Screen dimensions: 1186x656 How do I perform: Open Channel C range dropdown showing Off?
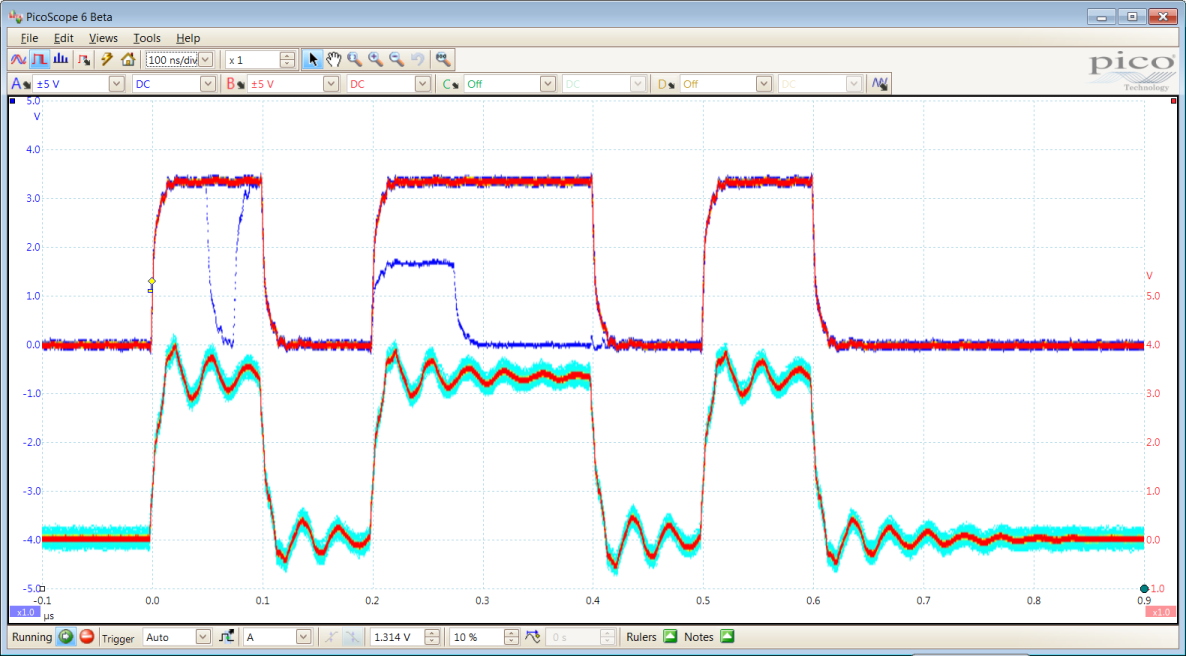(547, 84)
